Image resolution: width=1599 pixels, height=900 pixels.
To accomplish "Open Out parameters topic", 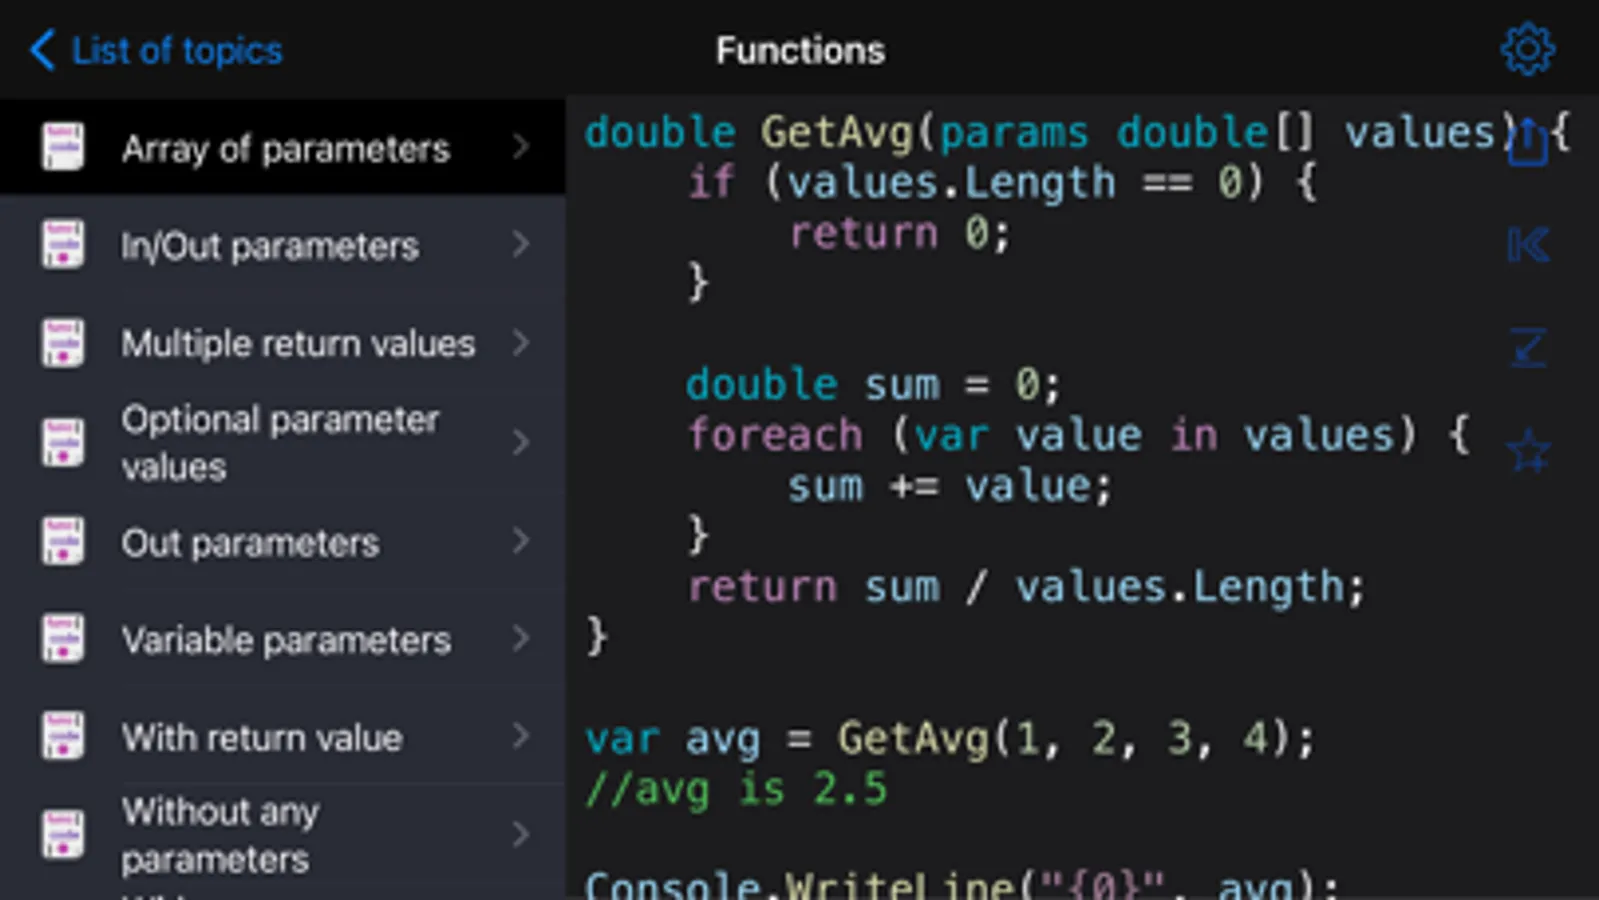I will [283, 541].
